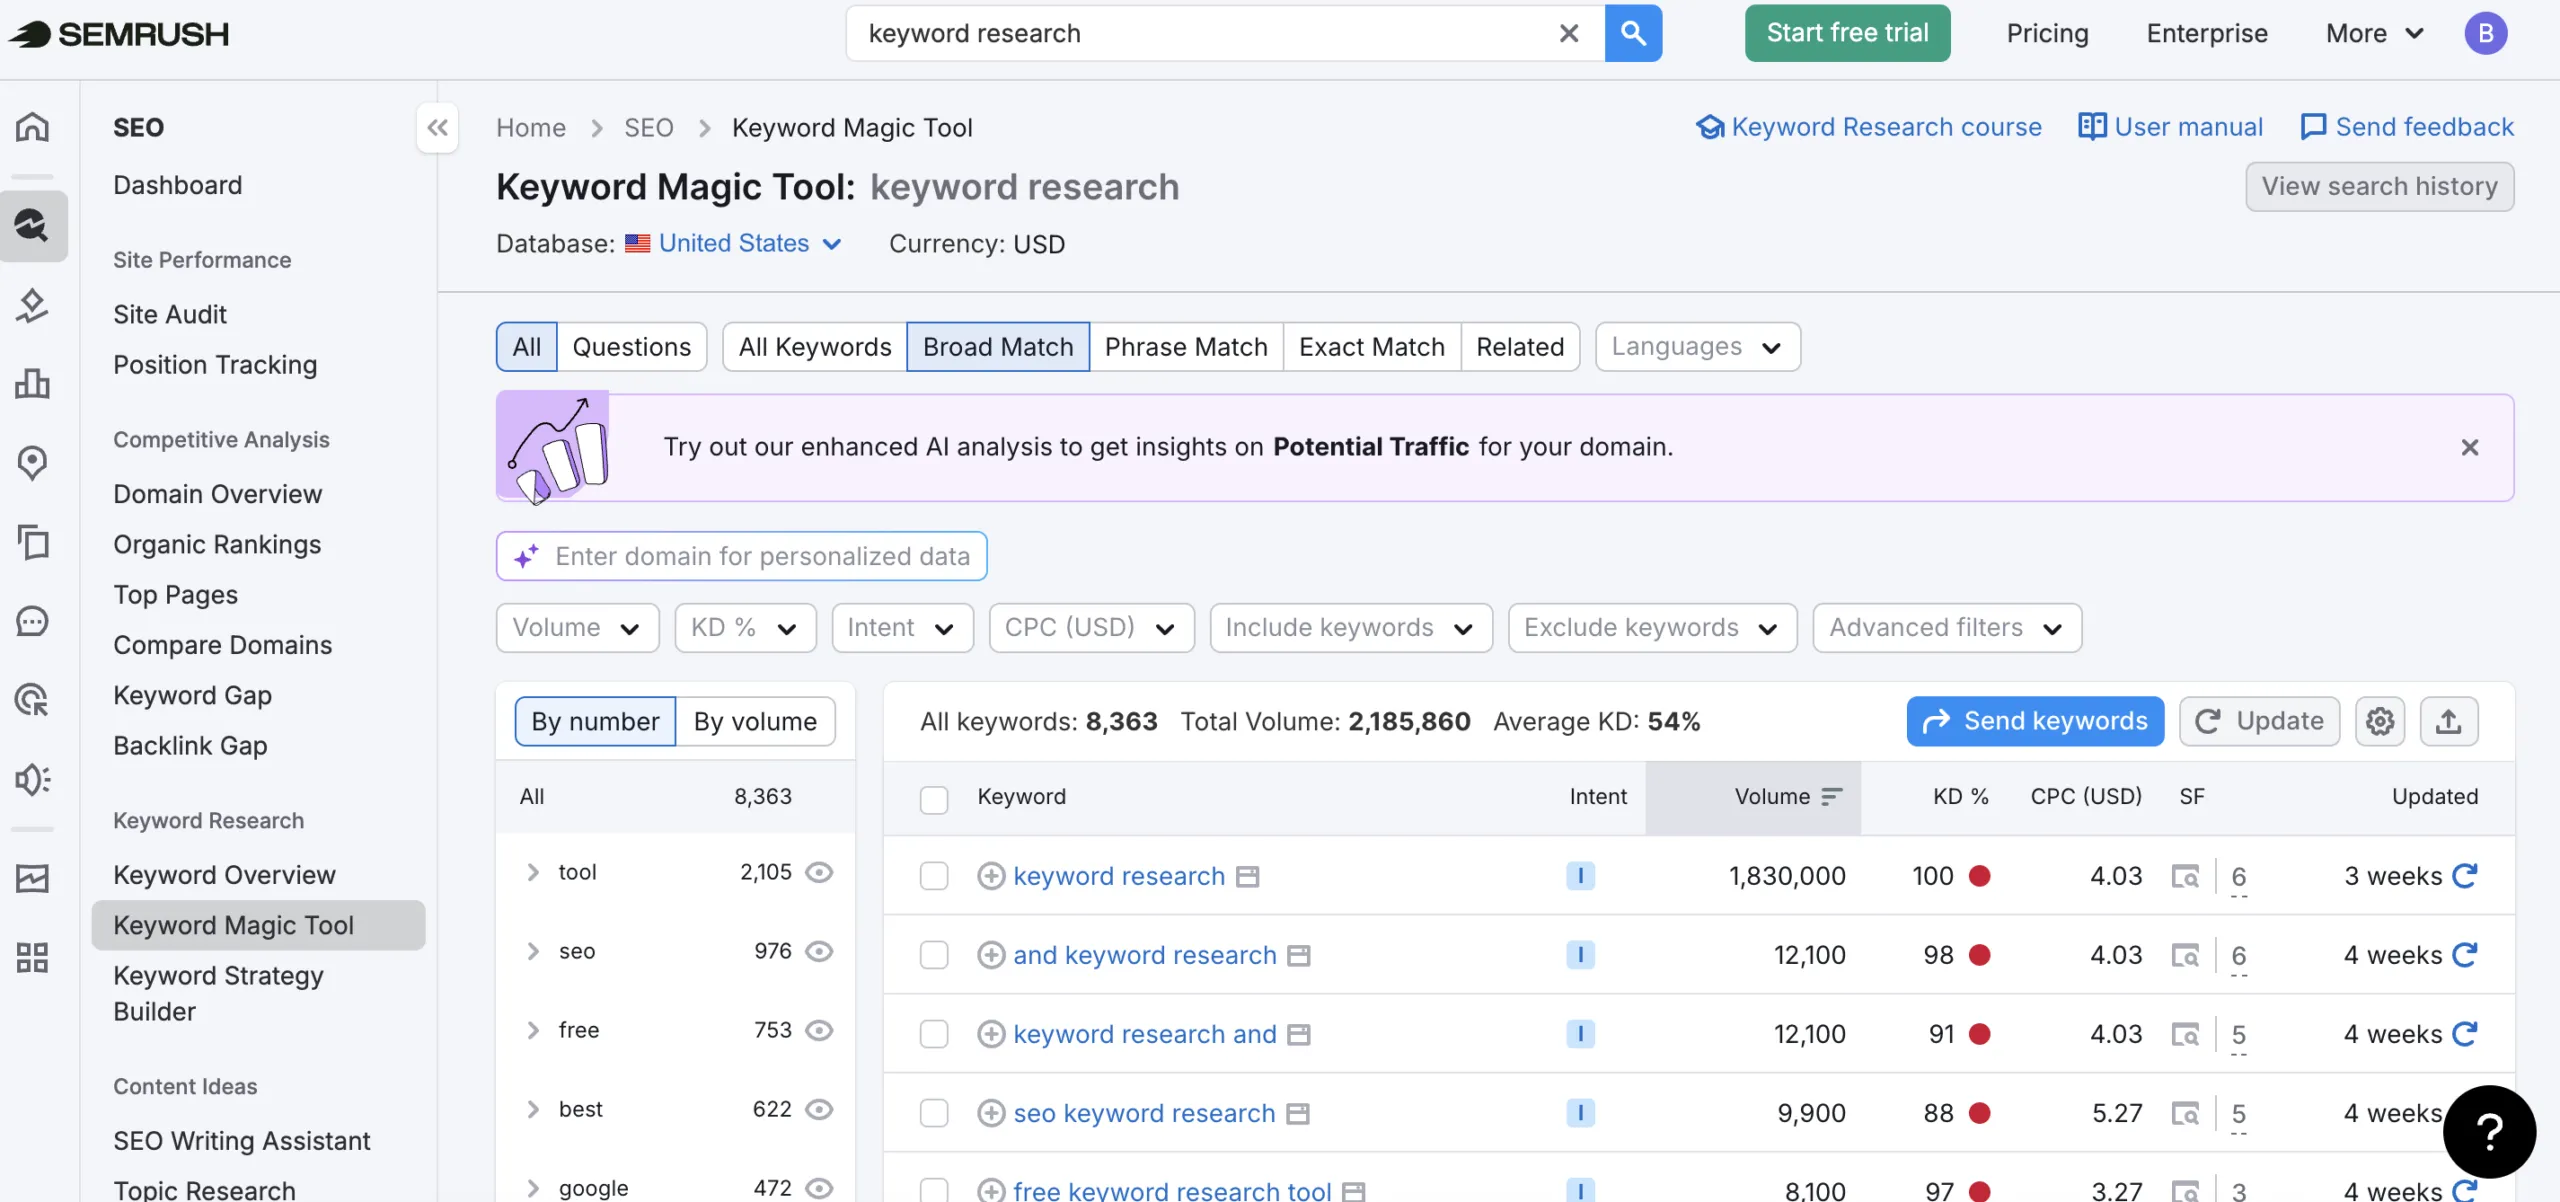Open the Languages dropdown

tap(1697, 347)
